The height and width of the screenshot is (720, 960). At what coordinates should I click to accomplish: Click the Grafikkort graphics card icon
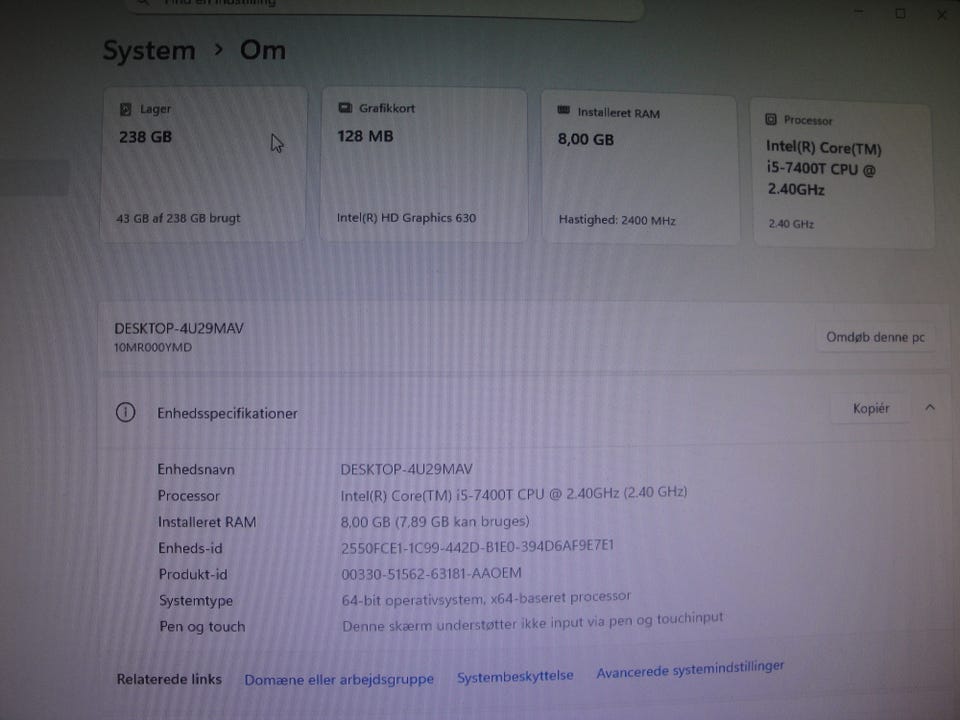tap(345, 108)
